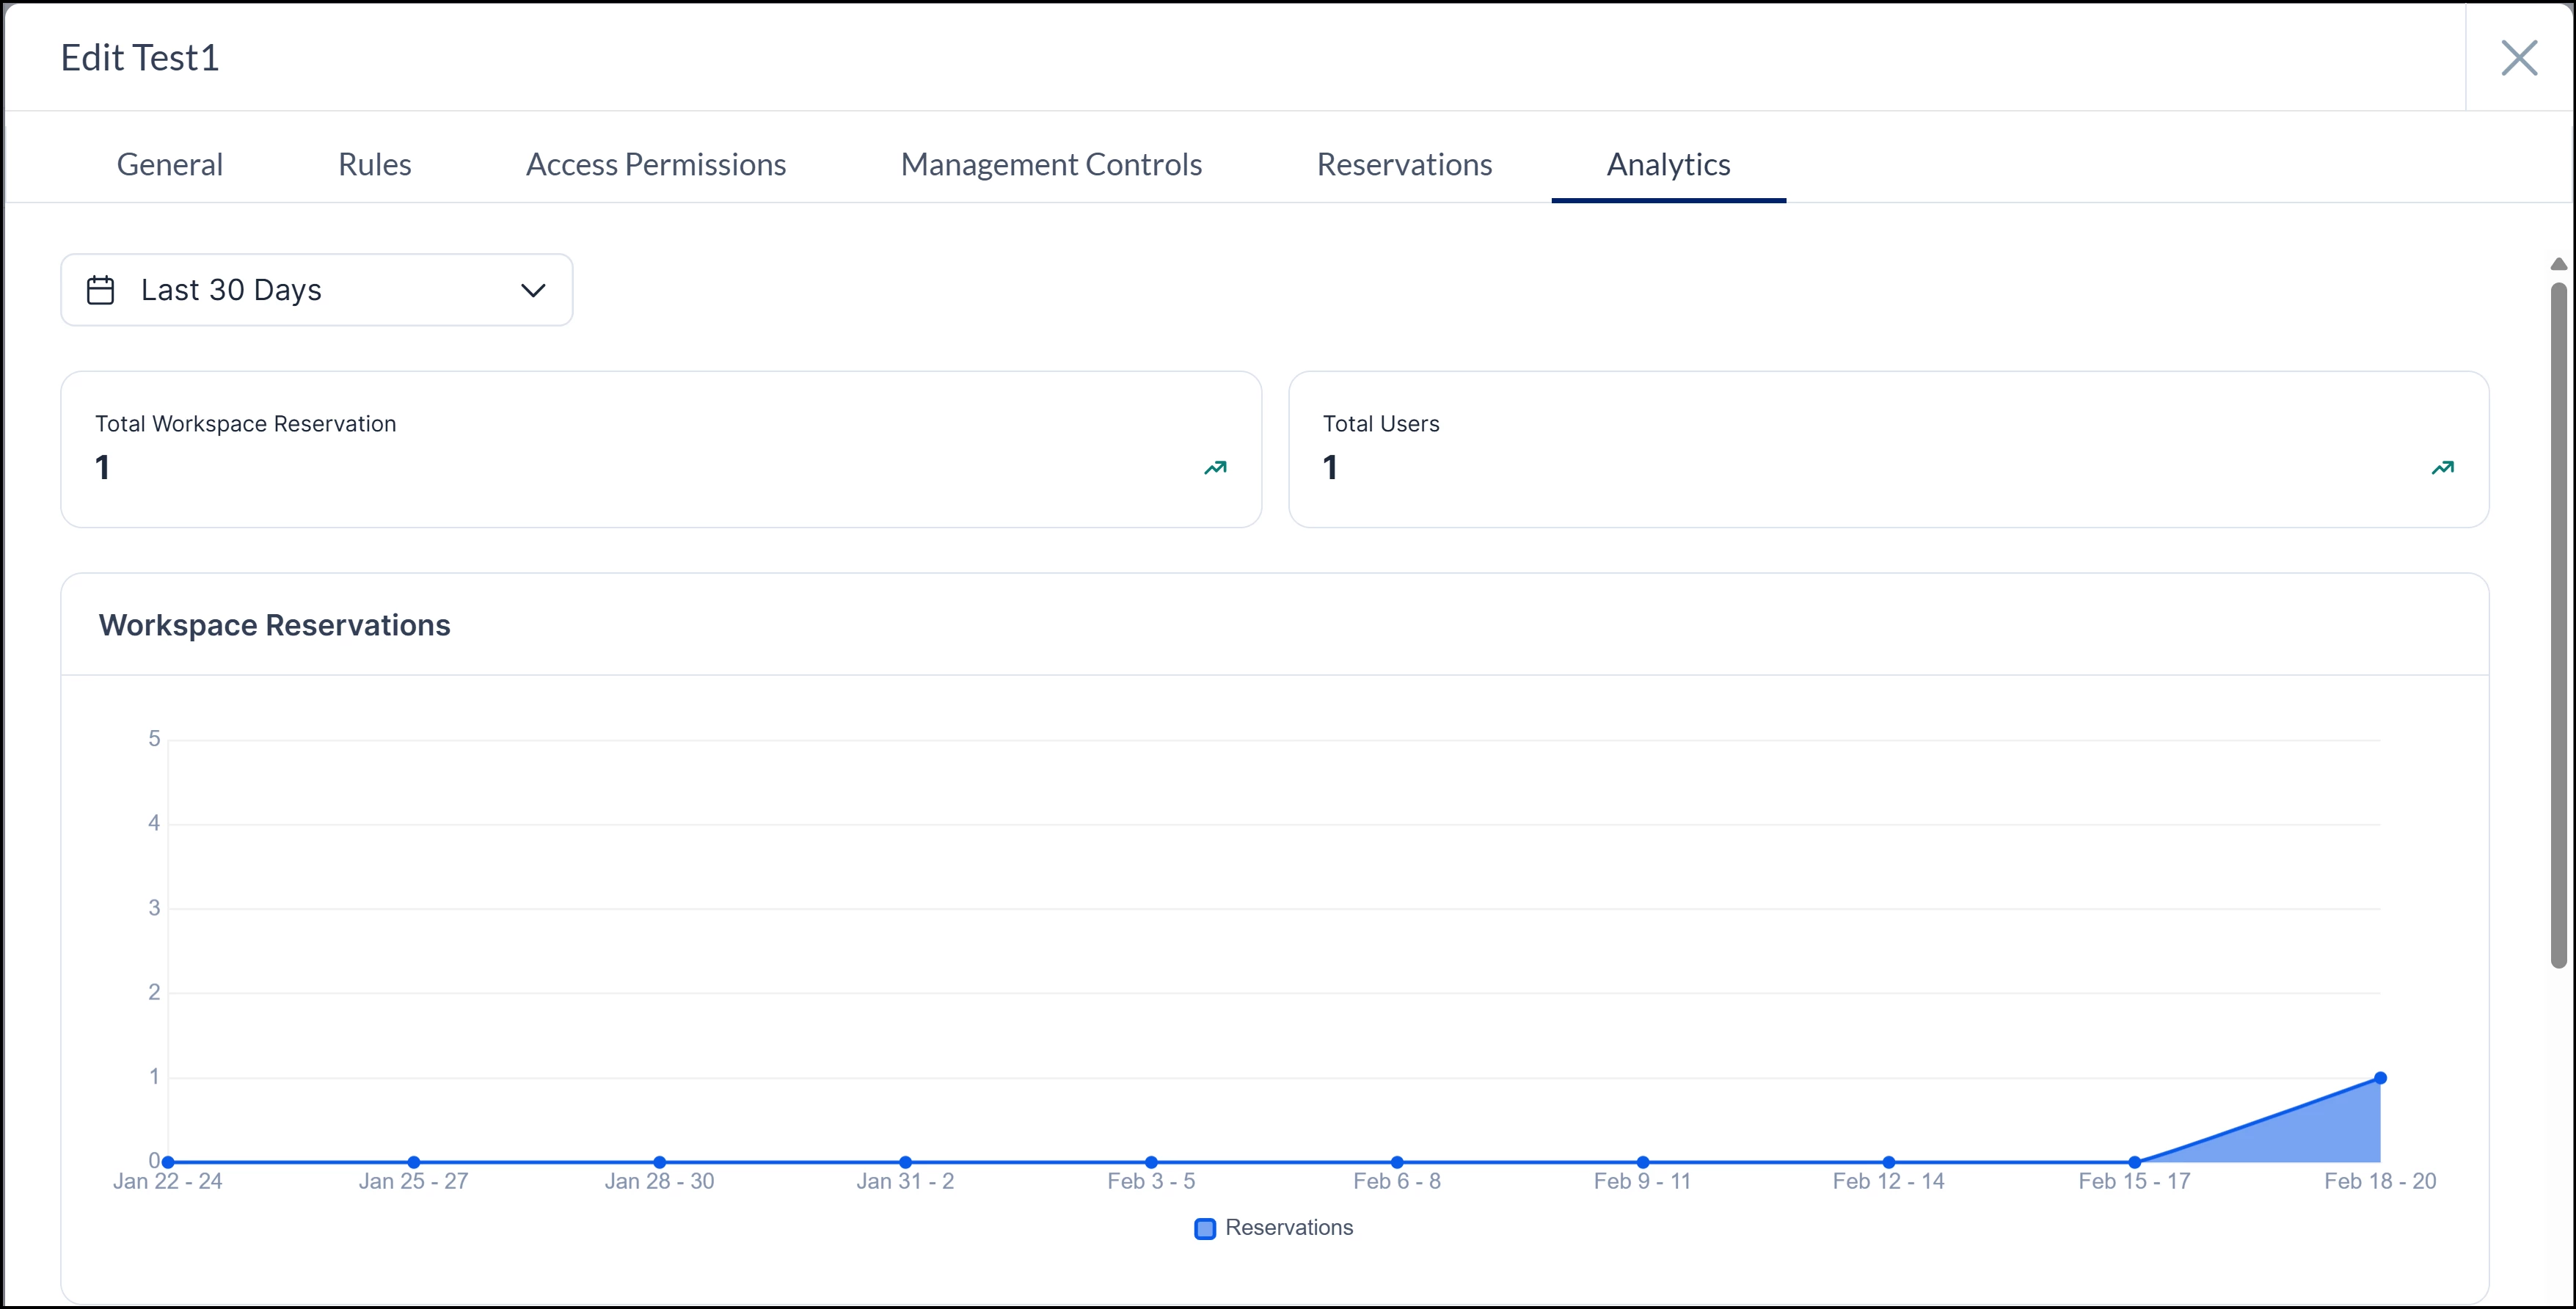
Task: Click calendar icon in date range selector
Action: click(x=101, y=290)
